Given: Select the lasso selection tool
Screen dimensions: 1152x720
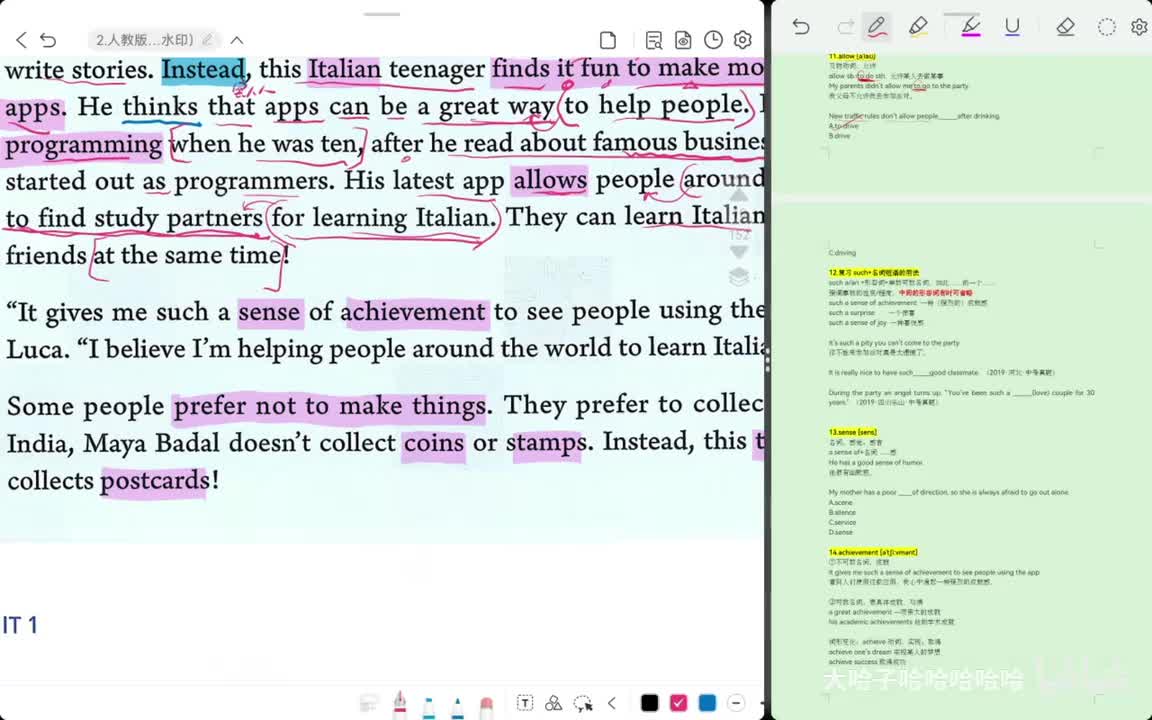Looking at the screenshot, I should coord(583,704).
